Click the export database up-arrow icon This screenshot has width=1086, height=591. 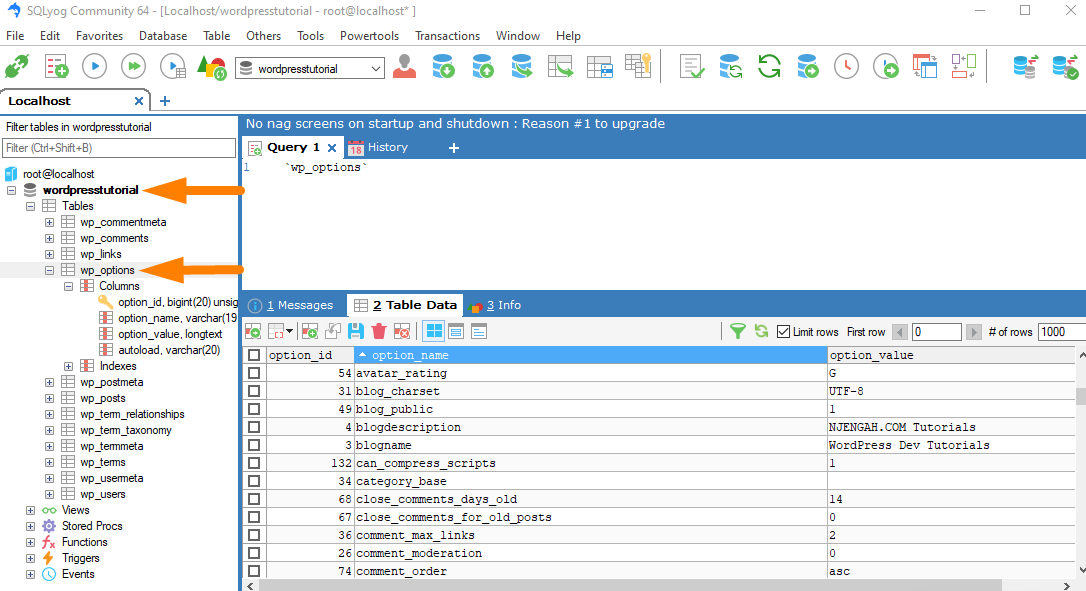click(483, 67)
